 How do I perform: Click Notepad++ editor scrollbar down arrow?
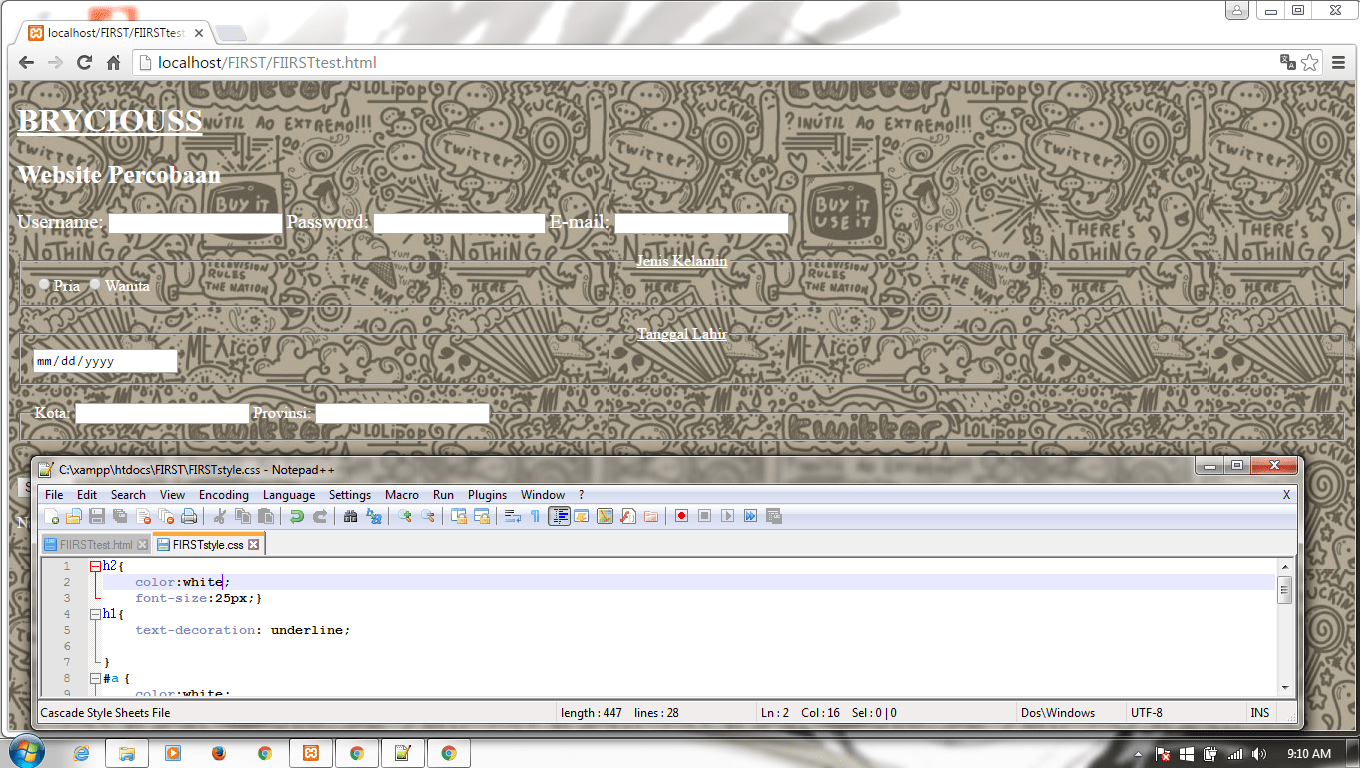coord(1285,687)
